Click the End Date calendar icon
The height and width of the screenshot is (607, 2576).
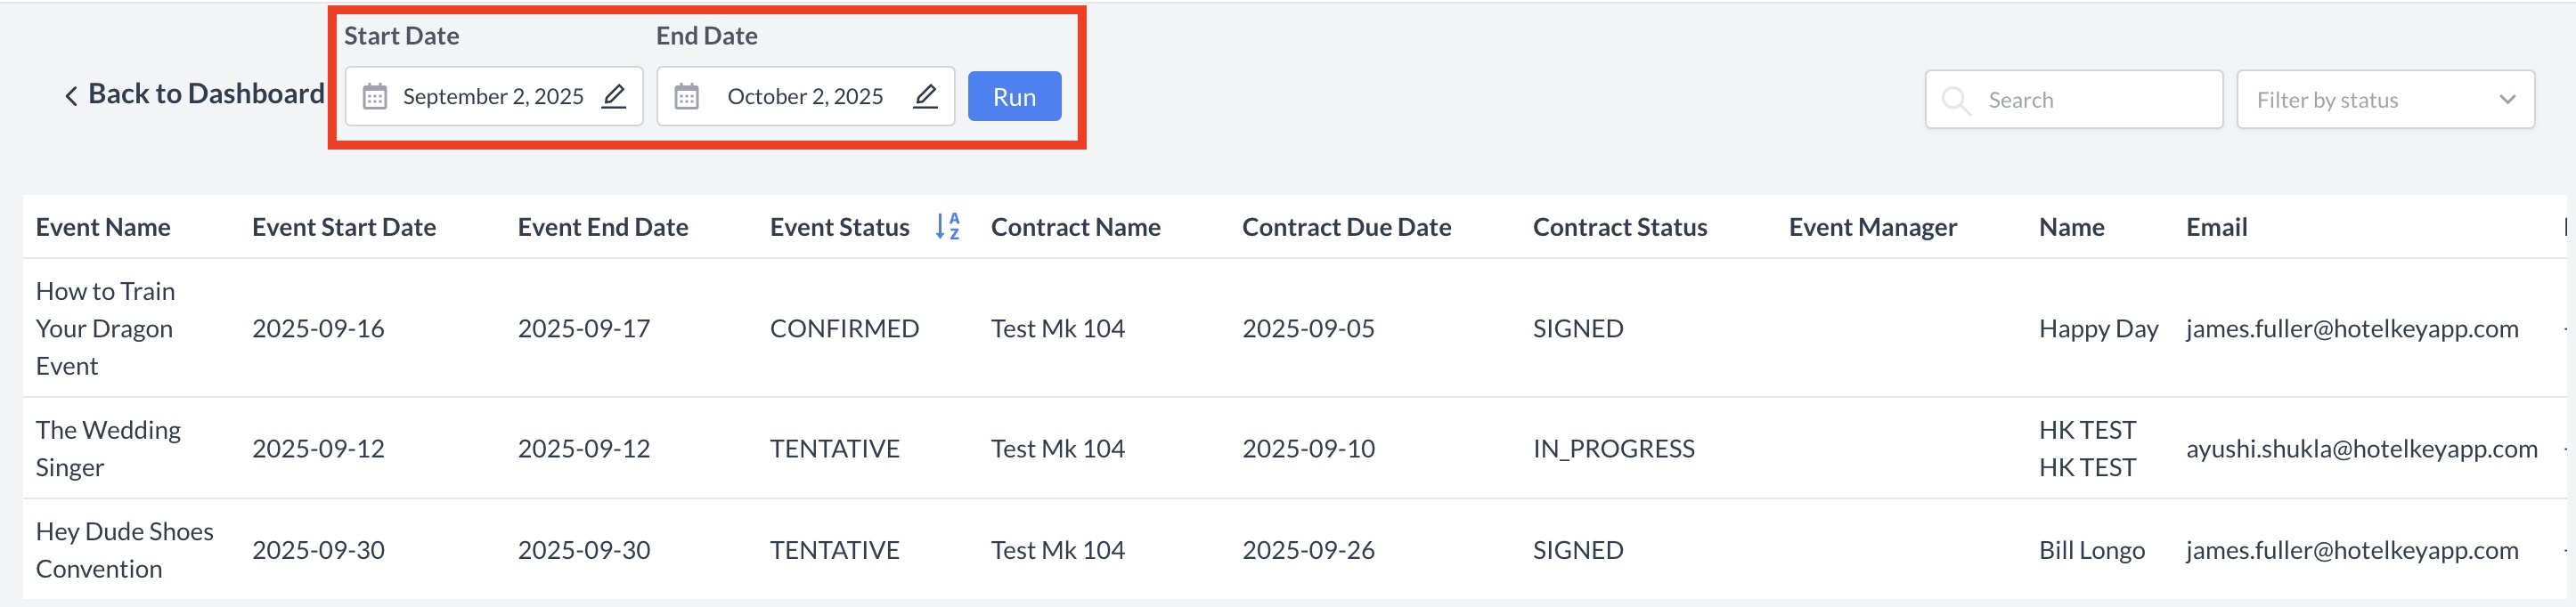pyautogui.click(x=687, y=97)
